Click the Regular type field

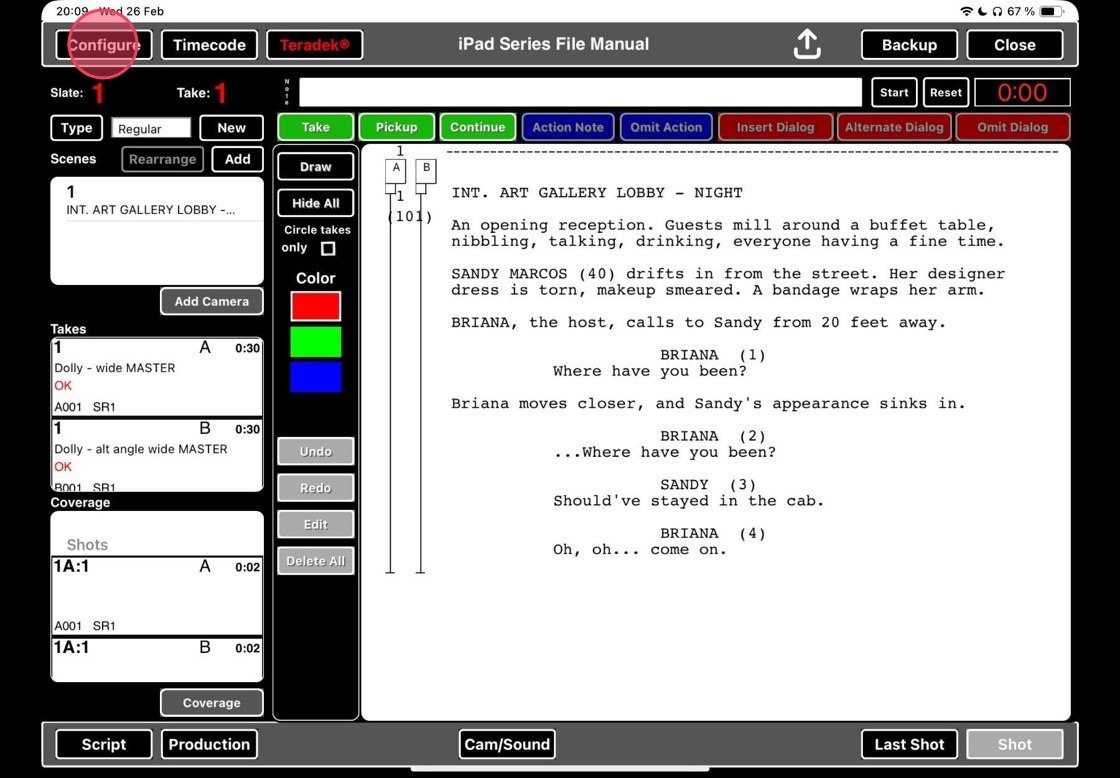(x=151, y=128)
